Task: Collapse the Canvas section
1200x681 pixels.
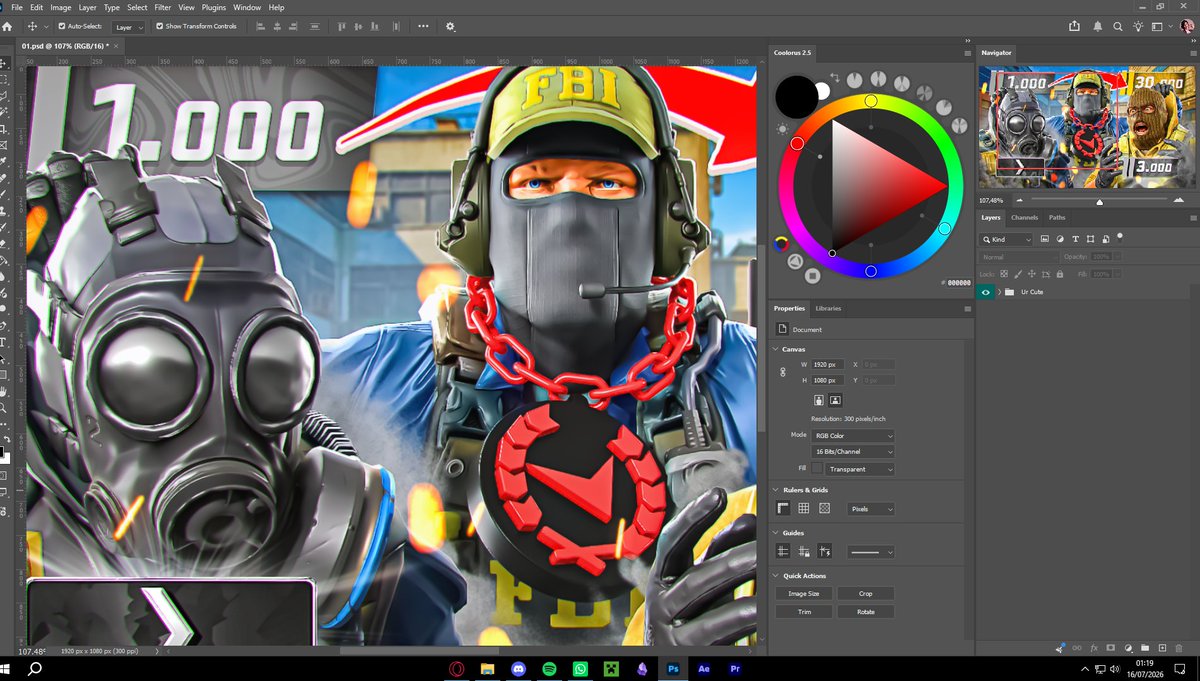Action: (x=776, y=349)
